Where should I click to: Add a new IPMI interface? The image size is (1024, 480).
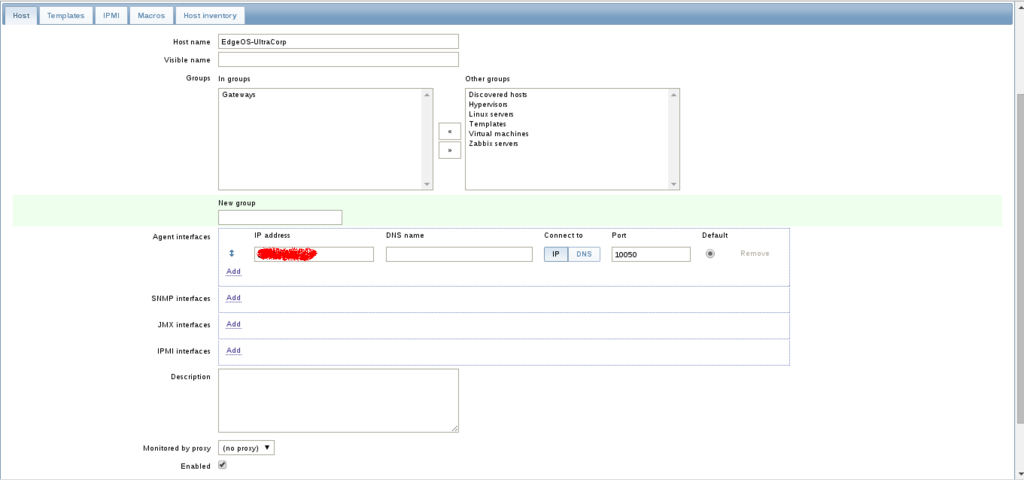233,351
